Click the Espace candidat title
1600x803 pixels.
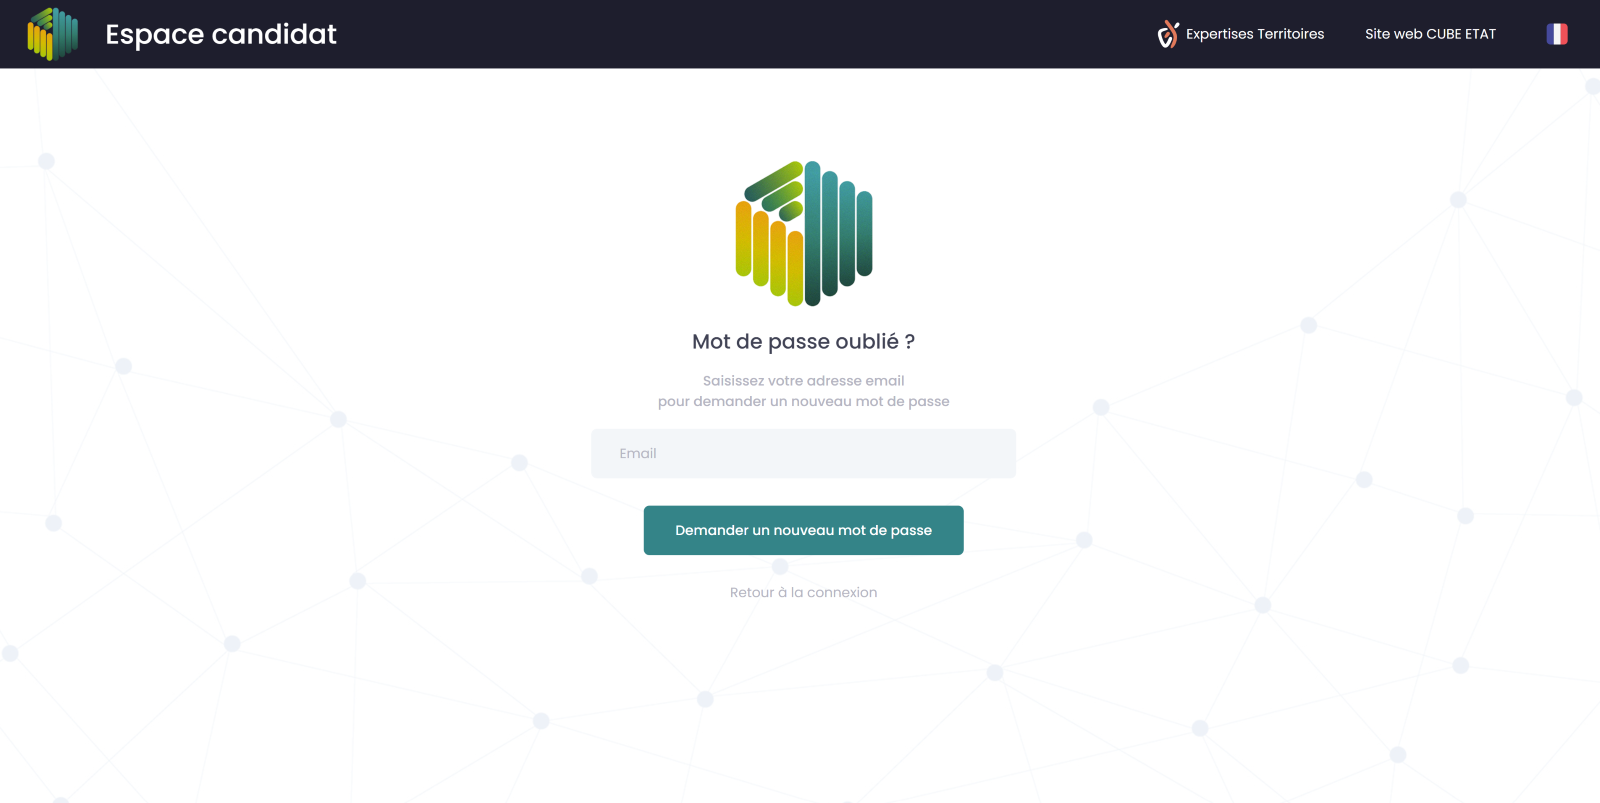pos(221,34)
